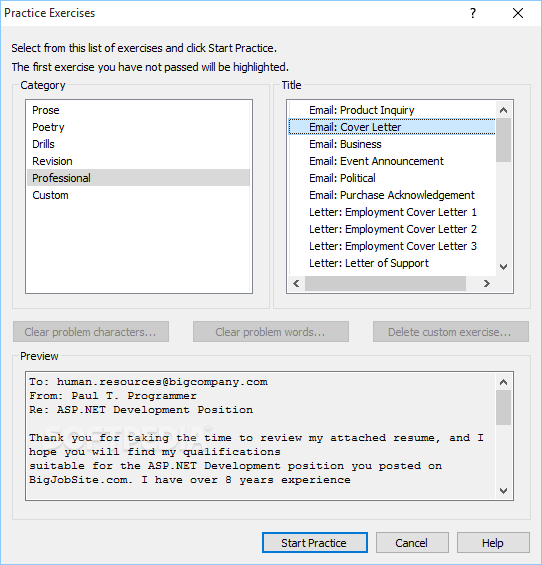Click Preview pane scrollbar thumb
Screen dimensions: 542x565
pyautogui.click(x=503, y=408)
